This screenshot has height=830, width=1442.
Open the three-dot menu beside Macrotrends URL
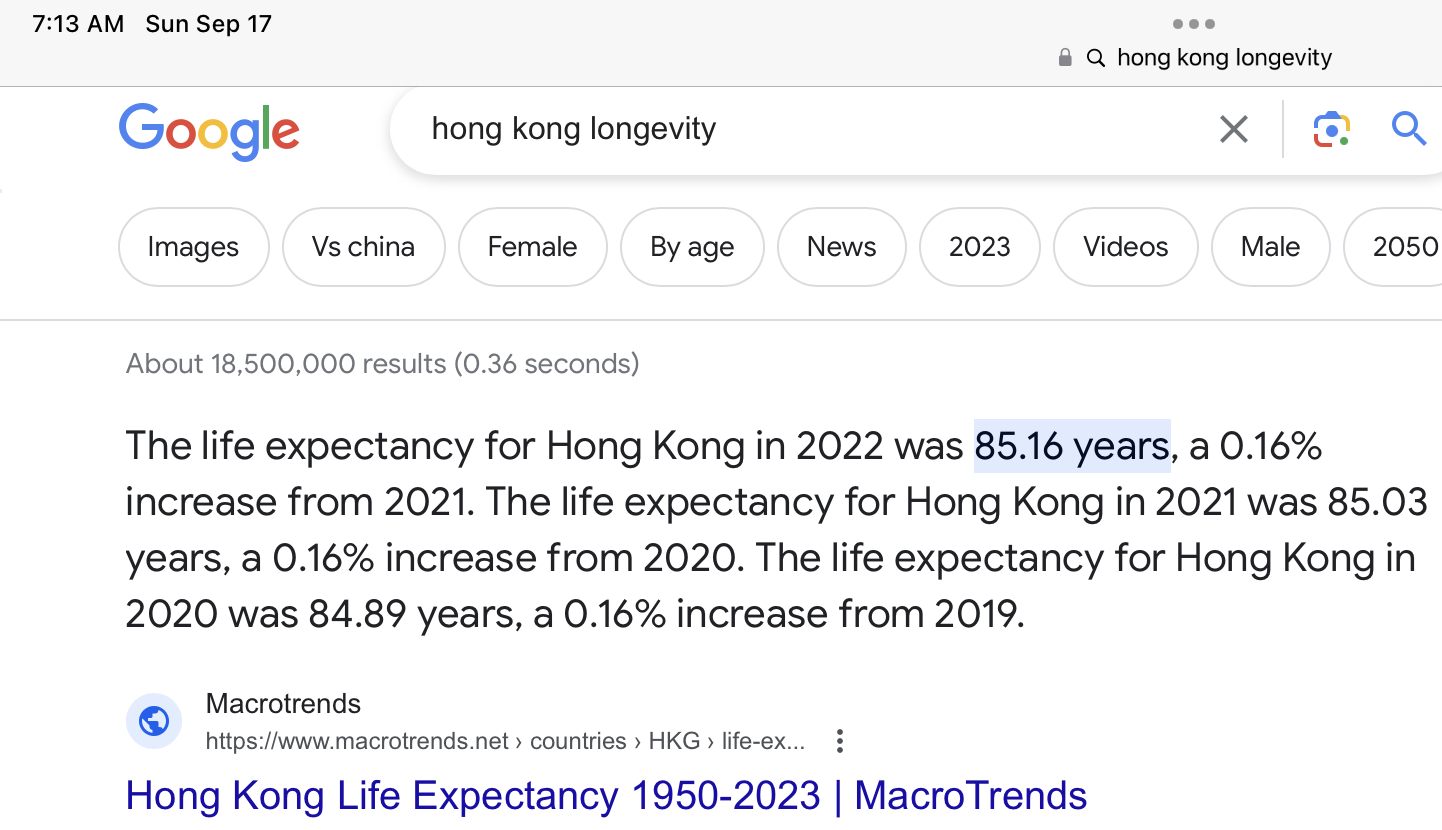coord(840,741)
